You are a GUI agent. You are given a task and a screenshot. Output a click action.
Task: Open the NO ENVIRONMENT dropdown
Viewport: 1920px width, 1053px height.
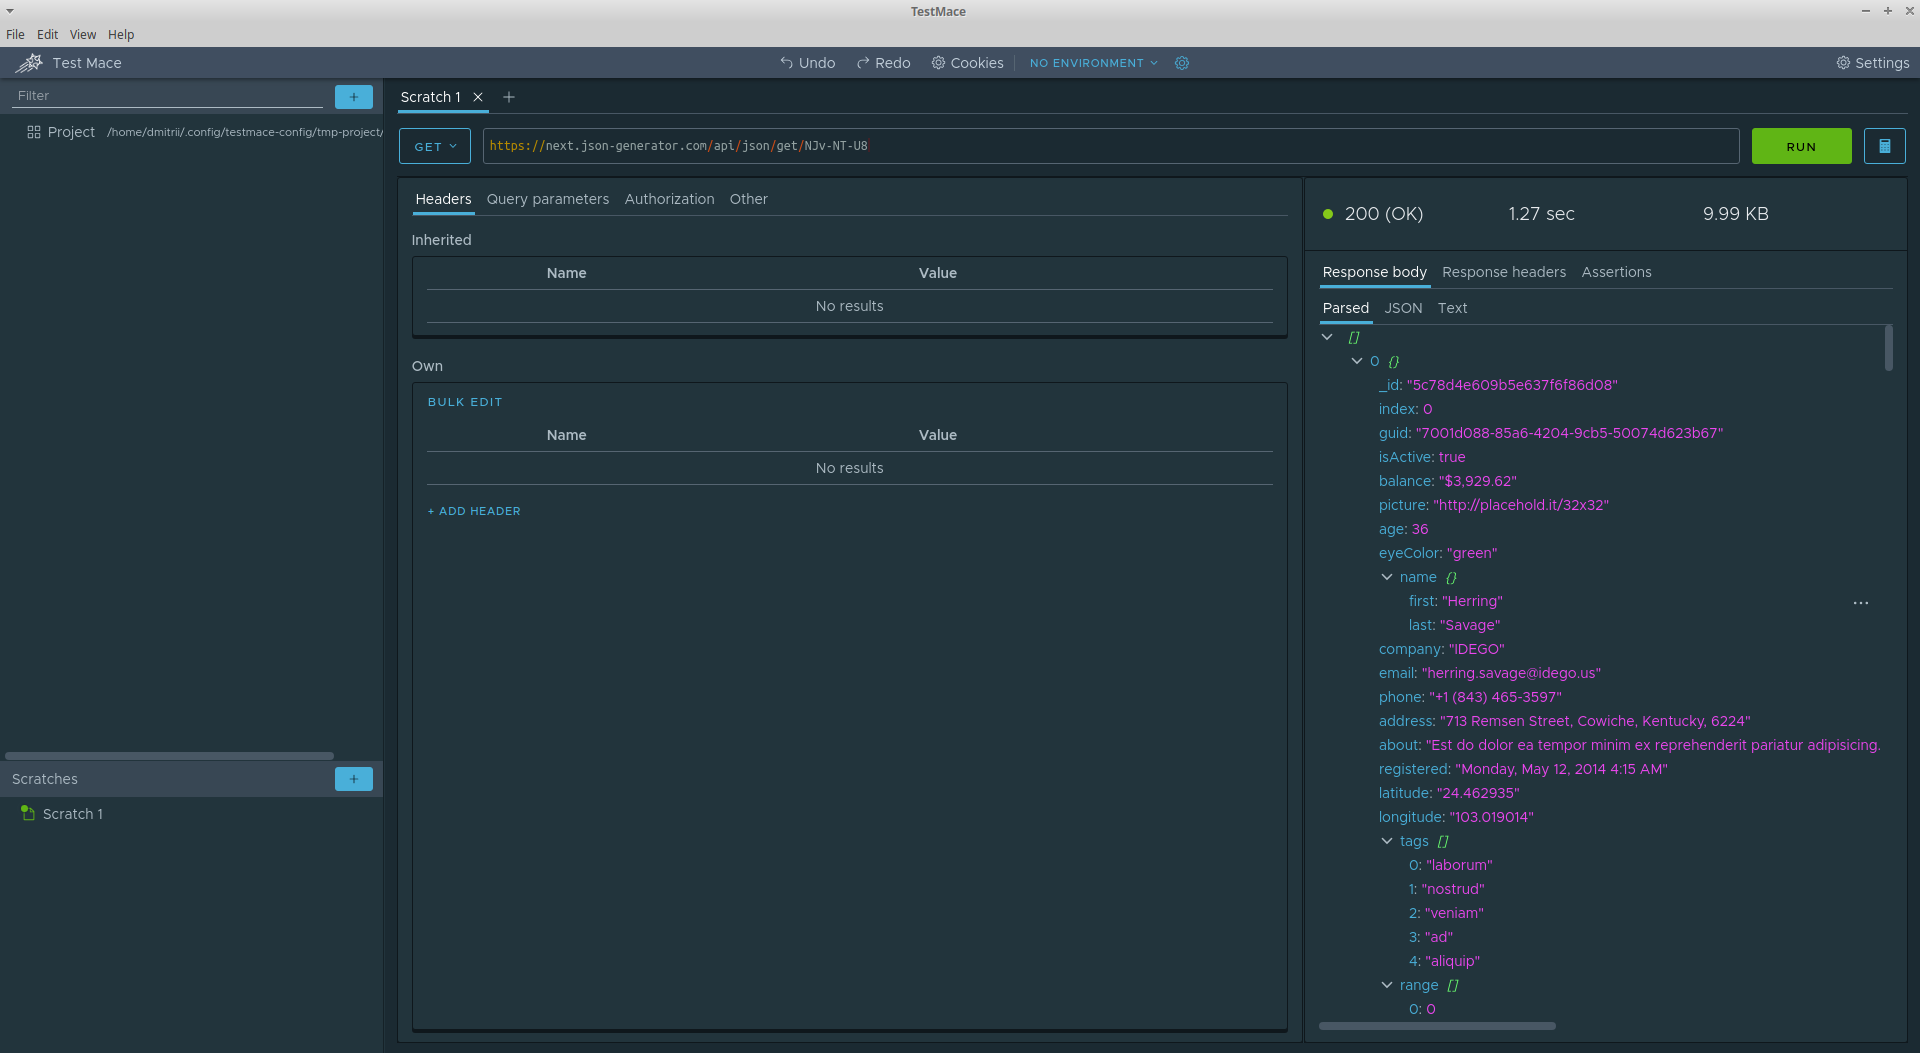click(x=1094, y=63)
